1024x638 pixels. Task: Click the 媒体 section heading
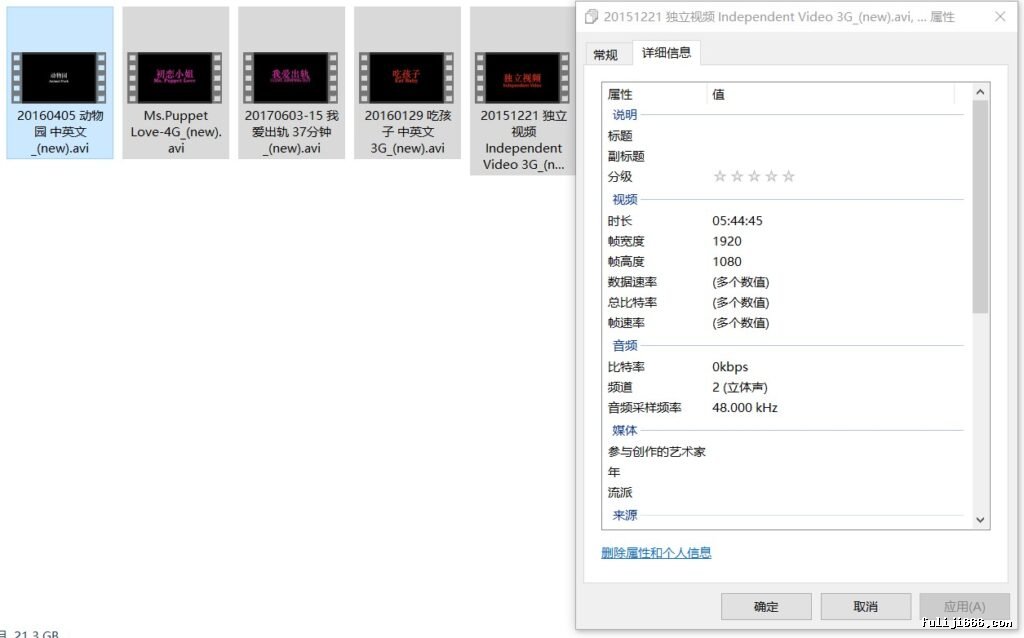(x=624, y=430)
